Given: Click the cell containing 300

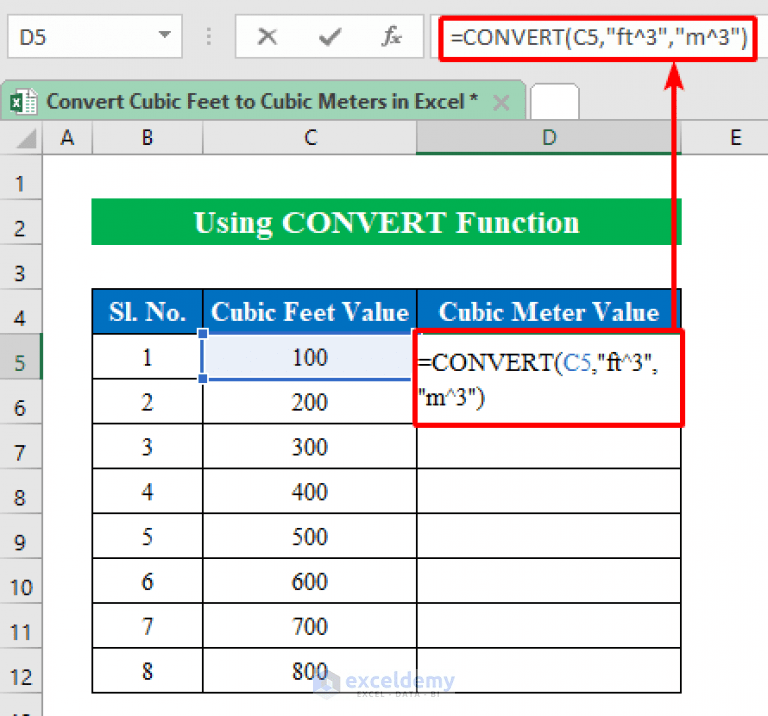Looking at the screenshot, I should click(310, 447).
